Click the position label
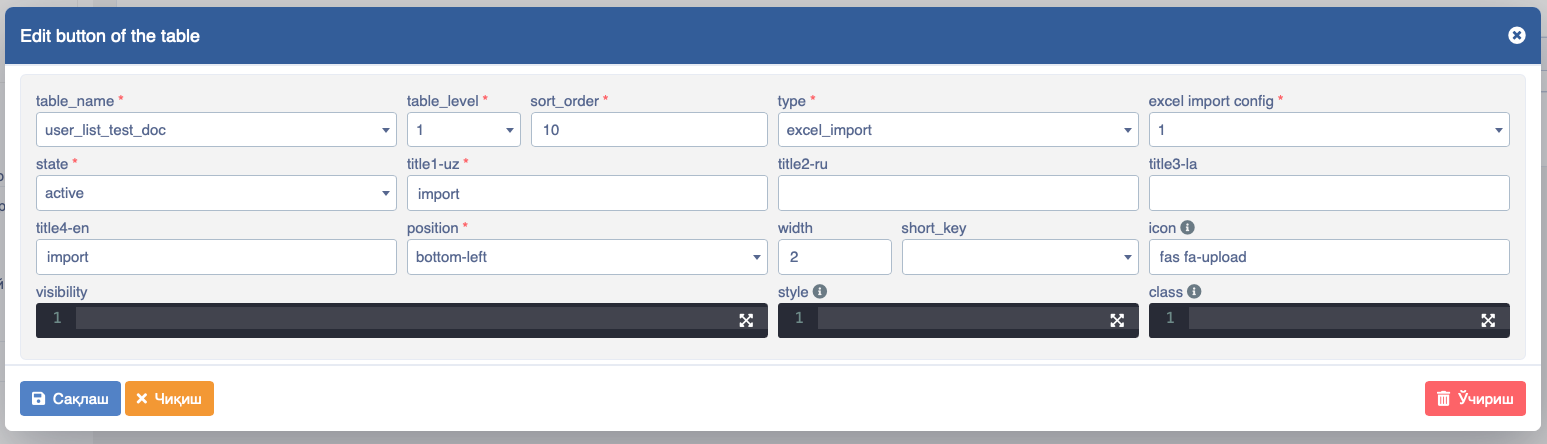 point(433,228)
